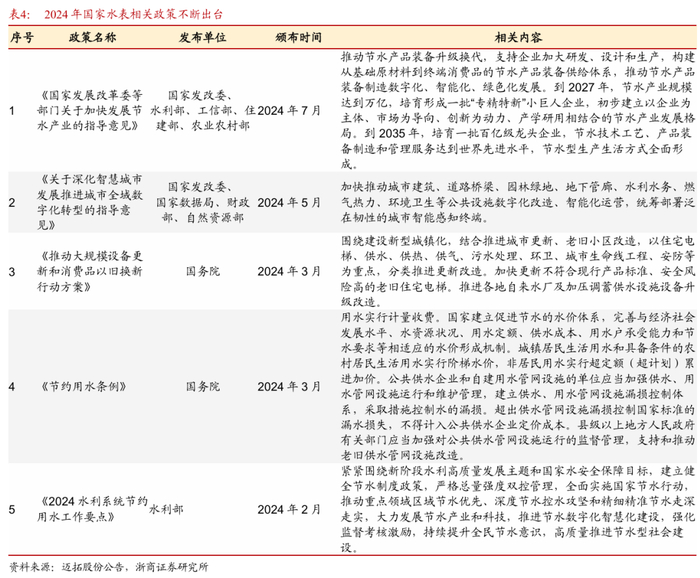Select the 序号 column header
This screenshot has width=700, height=578.
tap(22, 37)
